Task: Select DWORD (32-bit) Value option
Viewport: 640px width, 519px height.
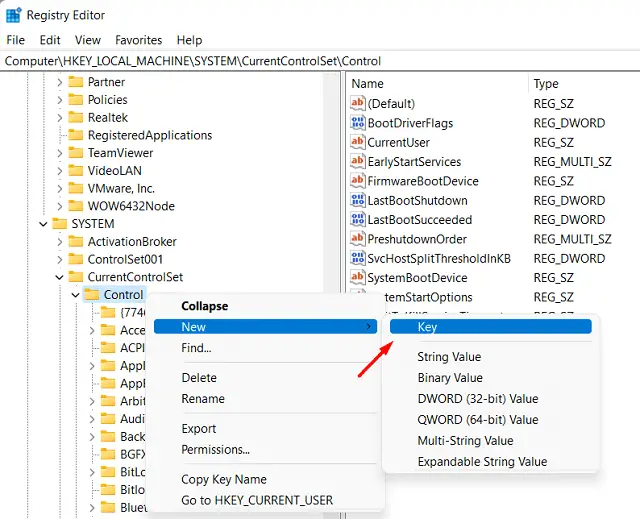Action: (477, 399)
